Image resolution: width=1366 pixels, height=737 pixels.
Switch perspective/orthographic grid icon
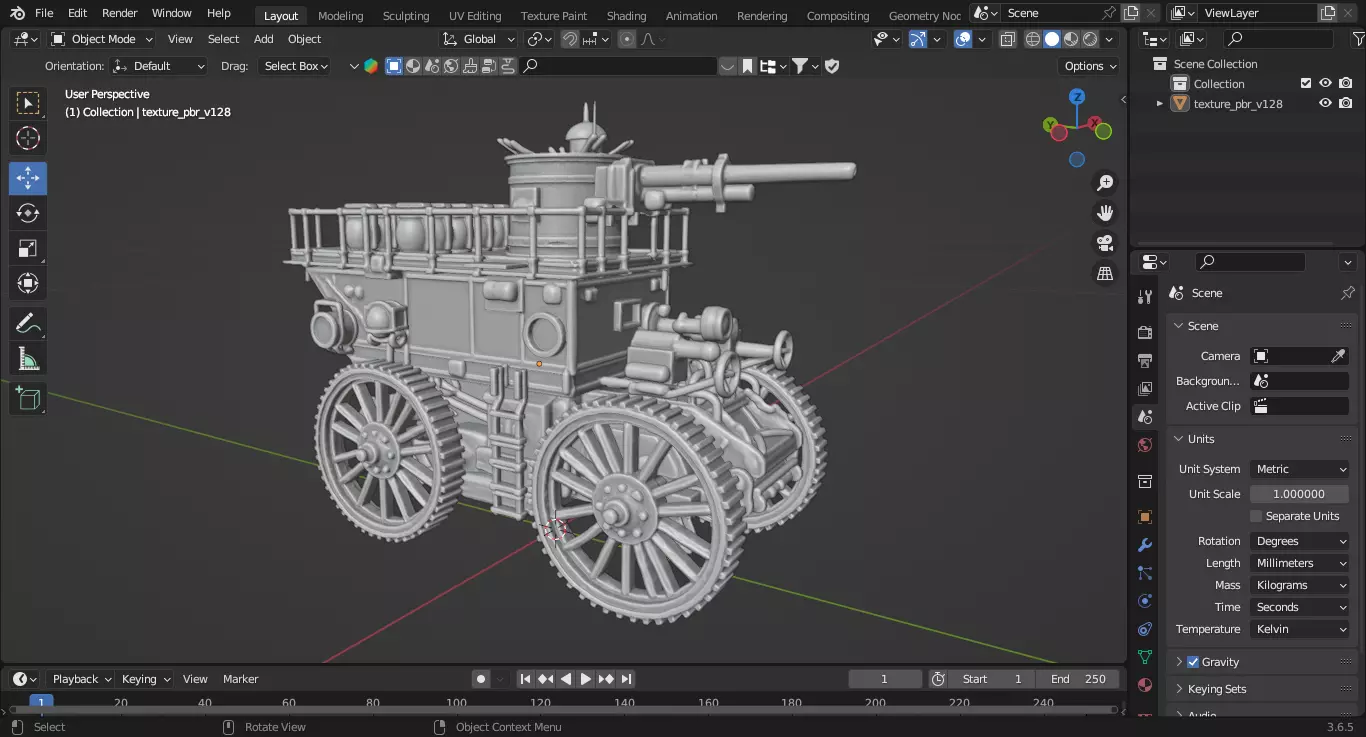coord(1105,273)
